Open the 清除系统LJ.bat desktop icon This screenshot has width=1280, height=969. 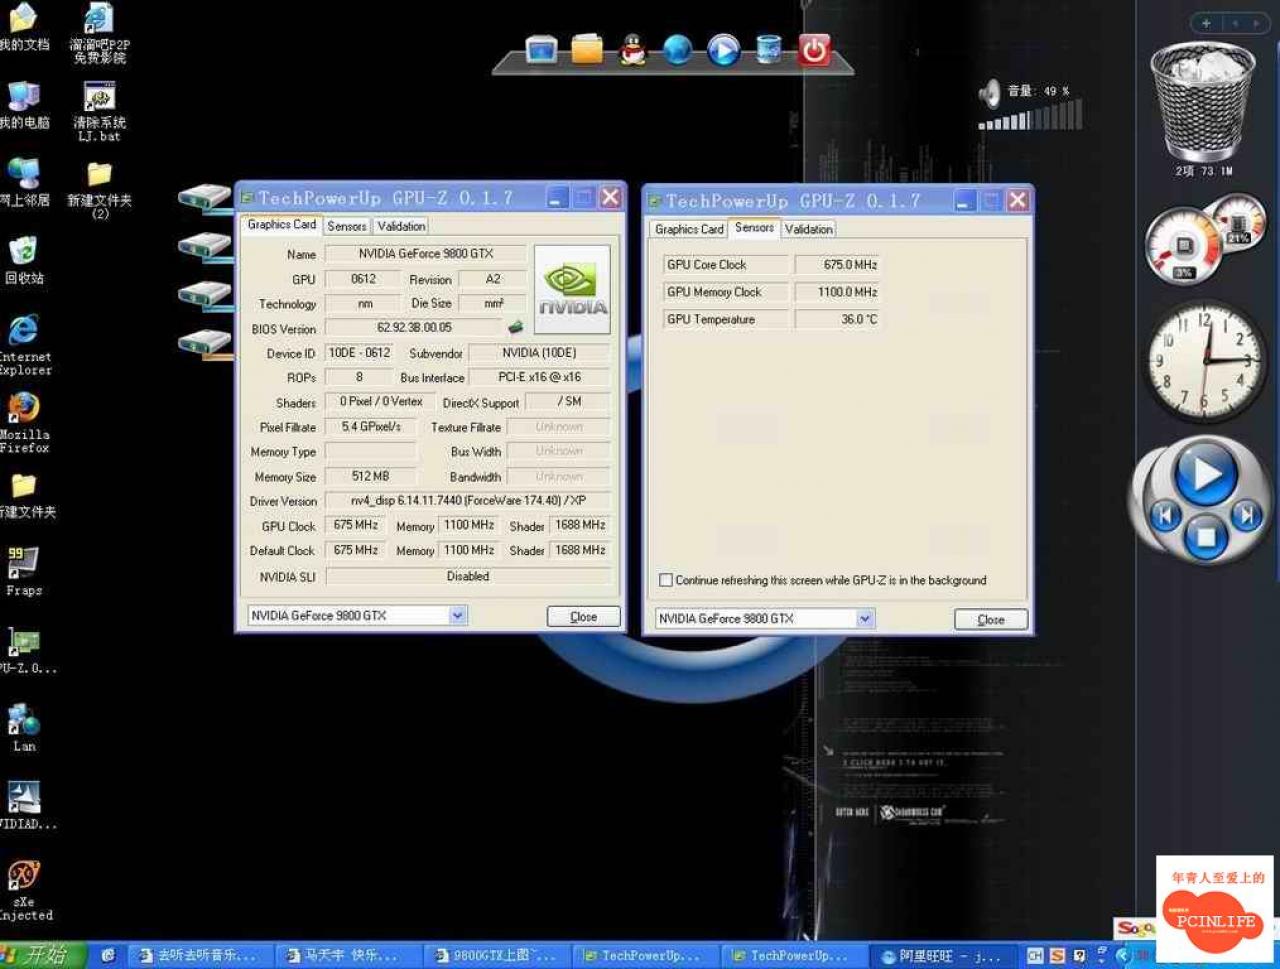click(99, 110)
